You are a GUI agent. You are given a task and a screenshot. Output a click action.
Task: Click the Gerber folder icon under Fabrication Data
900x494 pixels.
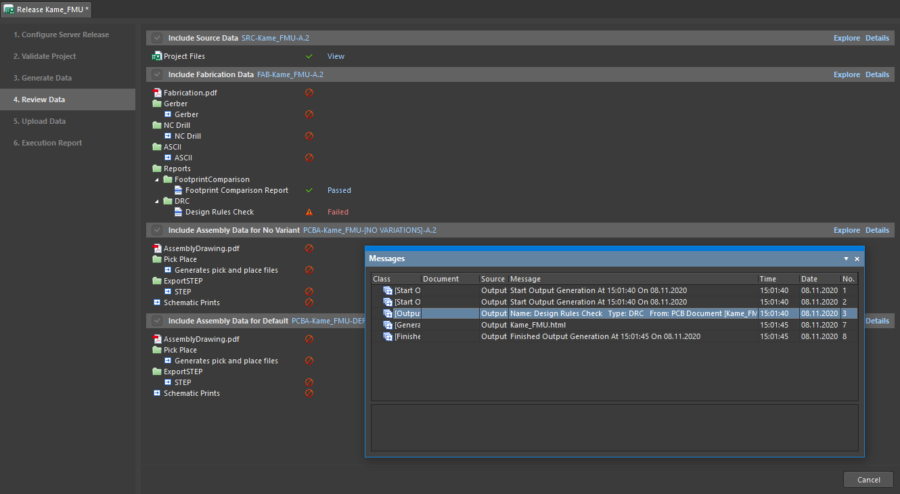156,103
